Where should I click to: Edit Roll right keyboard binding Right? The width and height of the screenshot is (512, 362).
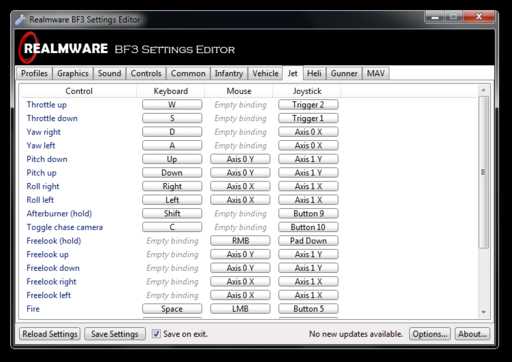pos(172,186)
